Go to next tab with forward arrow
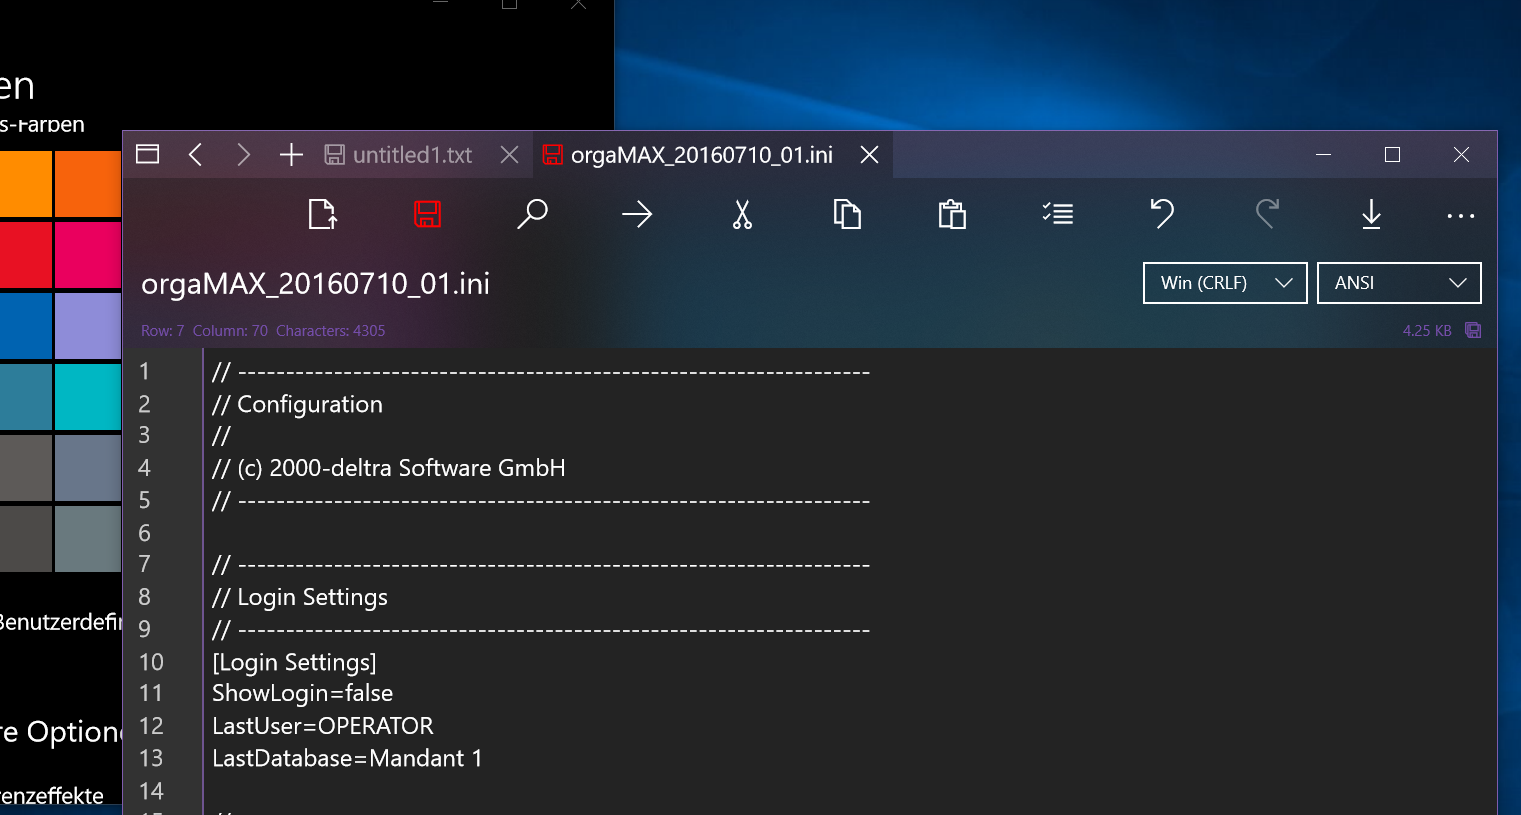This screenshot has width=1521, height=815. click(243, 154)
